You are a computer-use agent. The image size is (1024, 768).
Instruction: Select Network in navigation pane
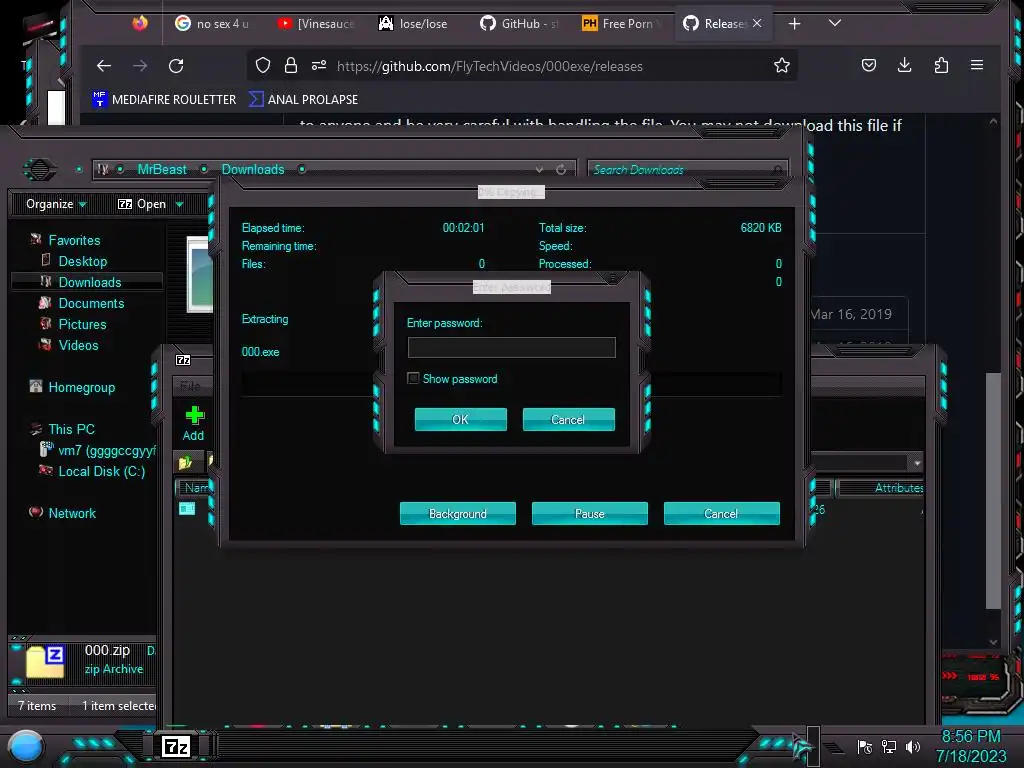[72, 513]
